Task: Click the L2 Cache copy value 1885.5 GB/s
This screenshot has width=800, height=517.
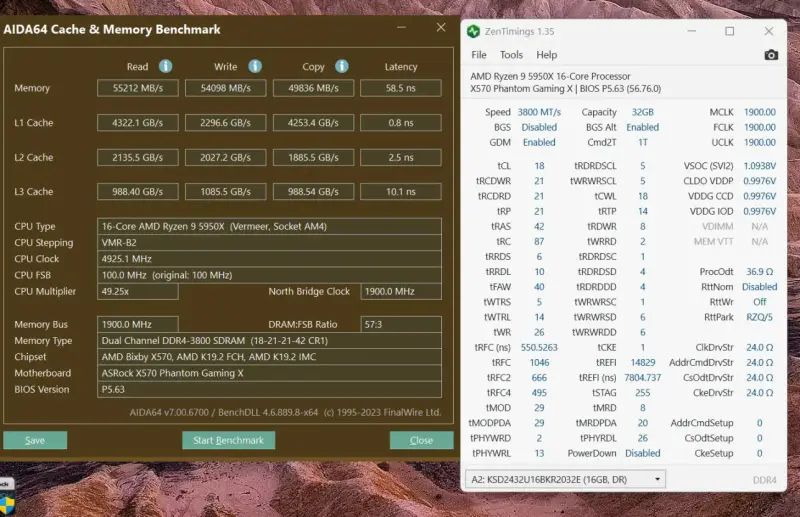Action: (313, 157)
